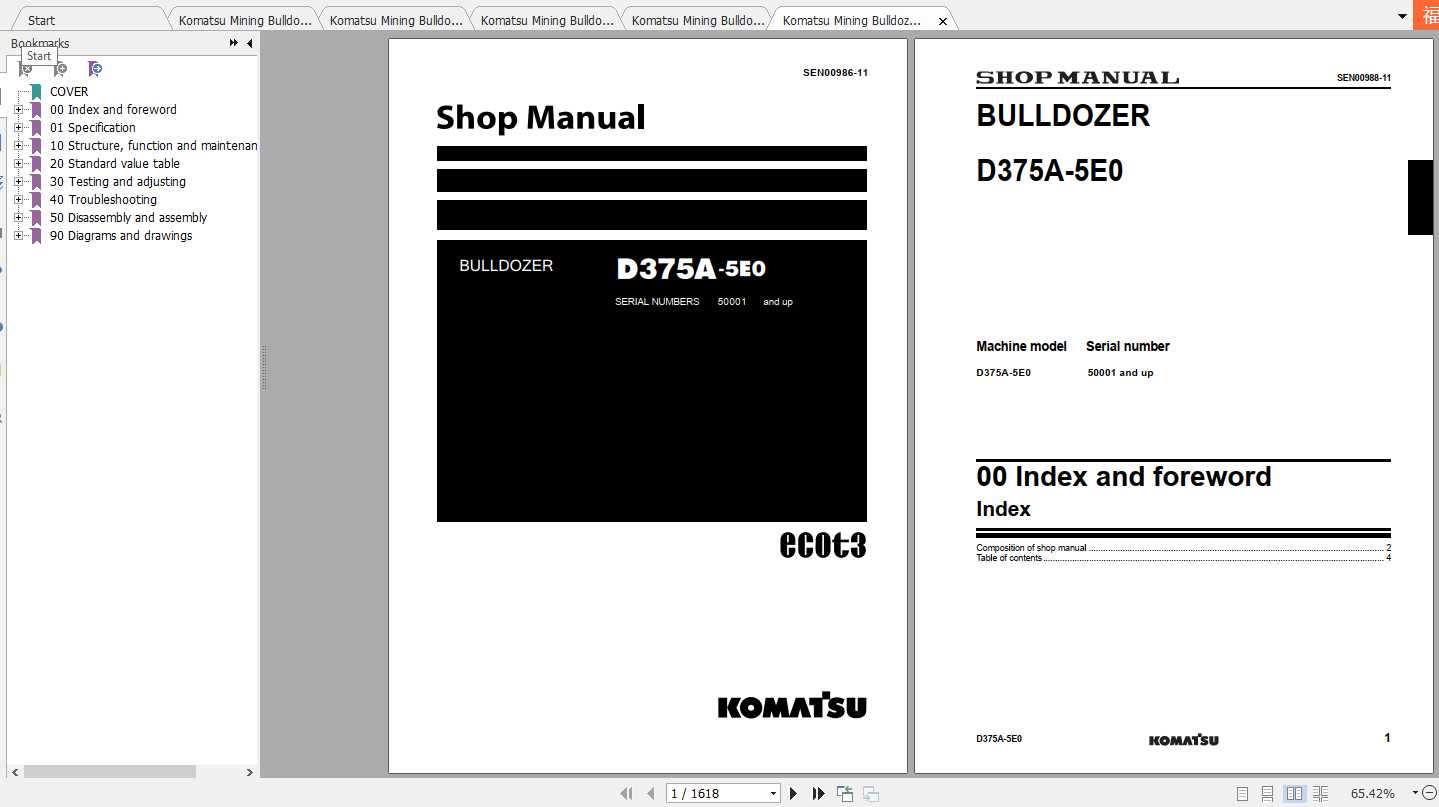Go to previous page button
The height and width of the screenshot is (807, 1439).
tap(650, 793)
